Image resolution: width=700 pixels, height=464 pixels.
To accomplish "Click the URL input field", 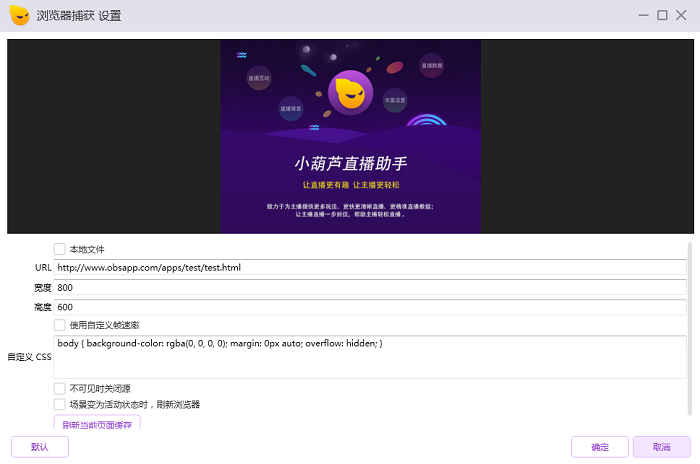I will 370,267.
